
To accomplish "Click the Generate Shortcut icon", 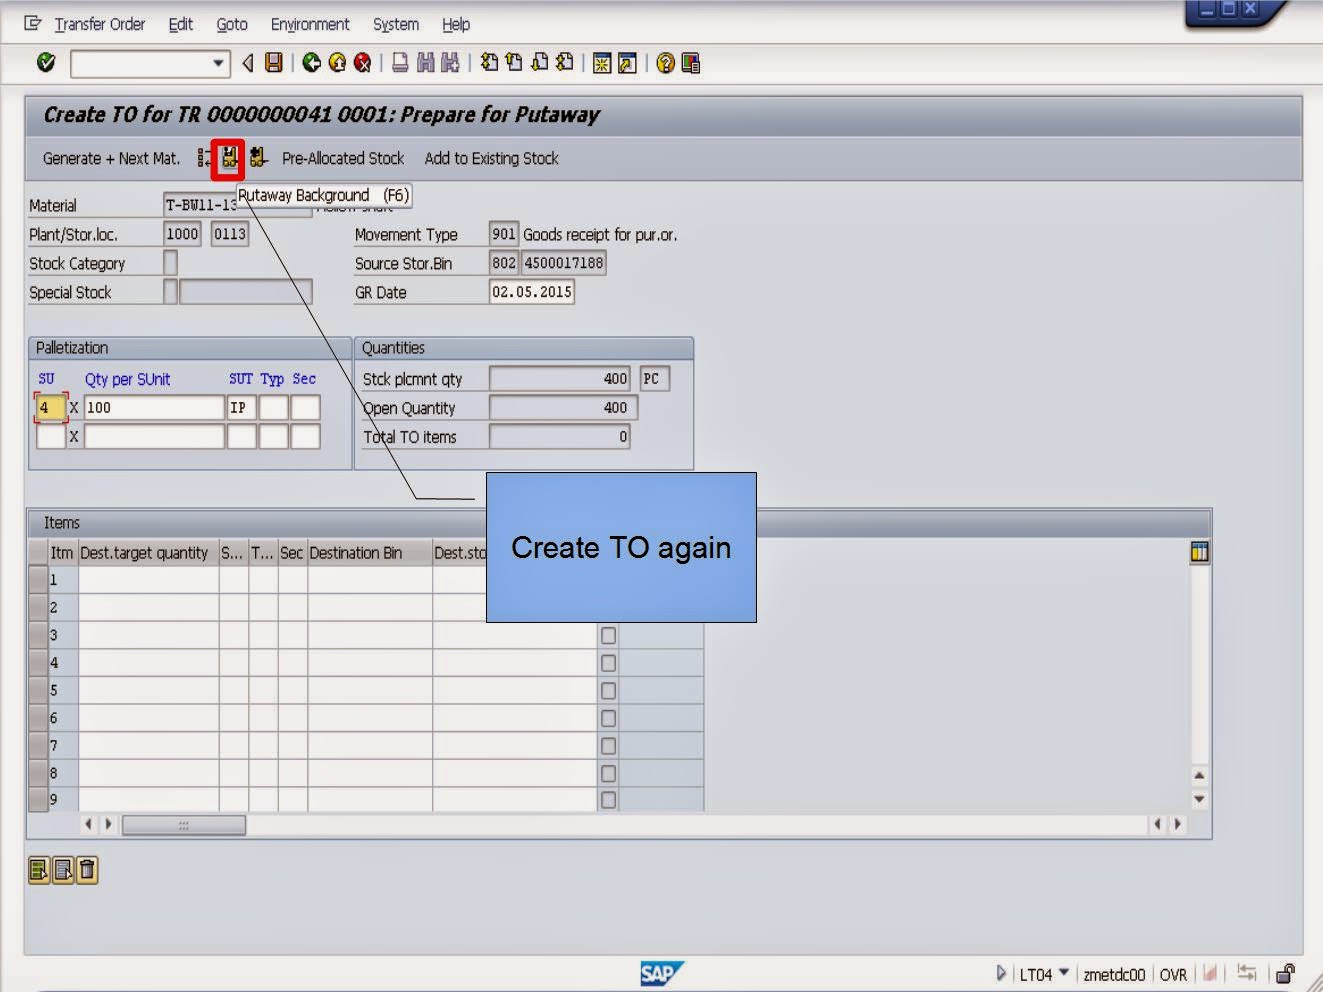I will pyautogui.click(x=627, y=63).
